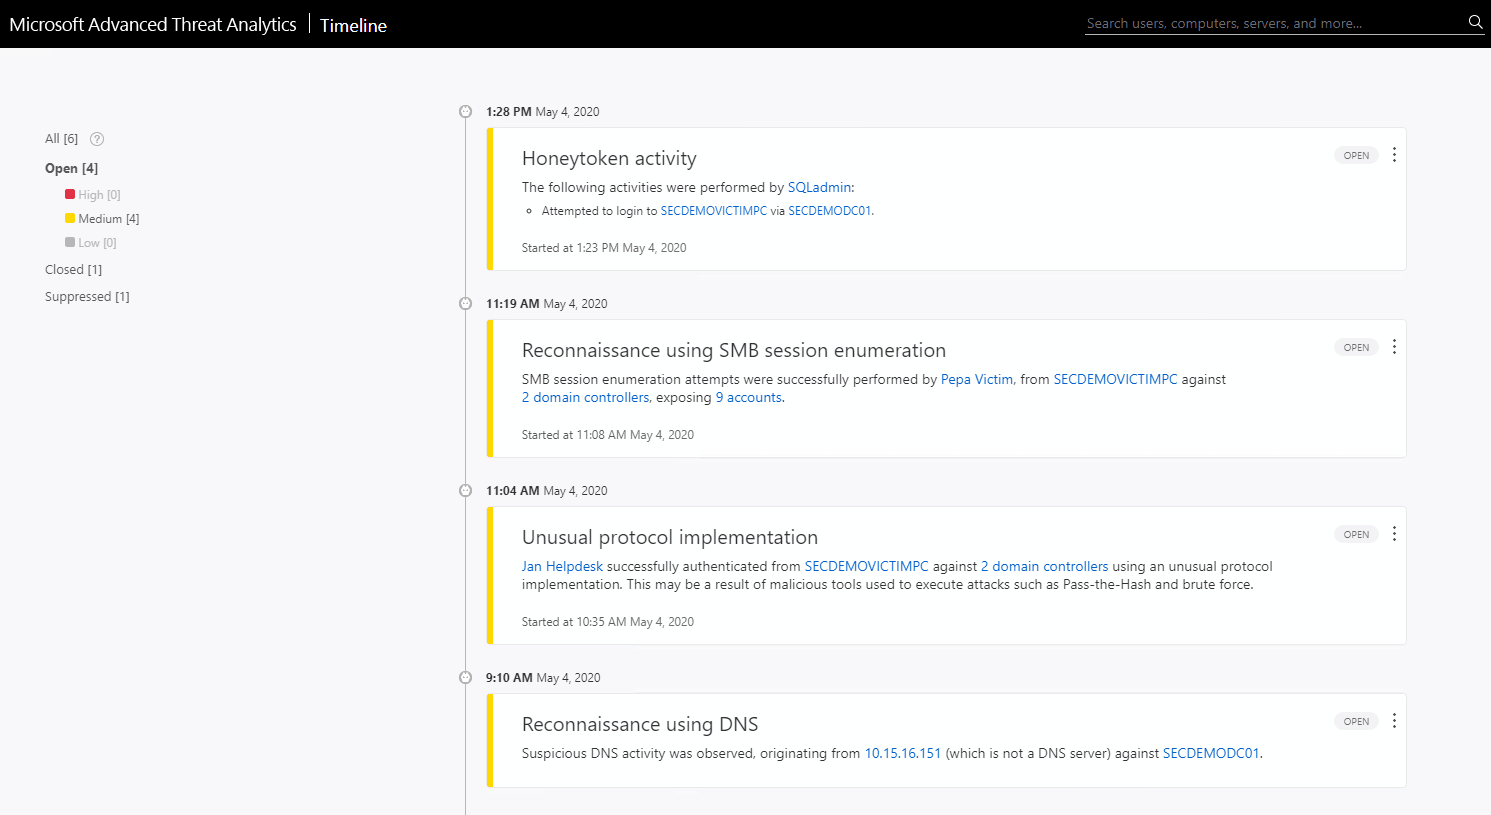Screen dimensions: 1491x815
Task: Click the 11:19 AM timeline marker
Action: coord(465,304)
